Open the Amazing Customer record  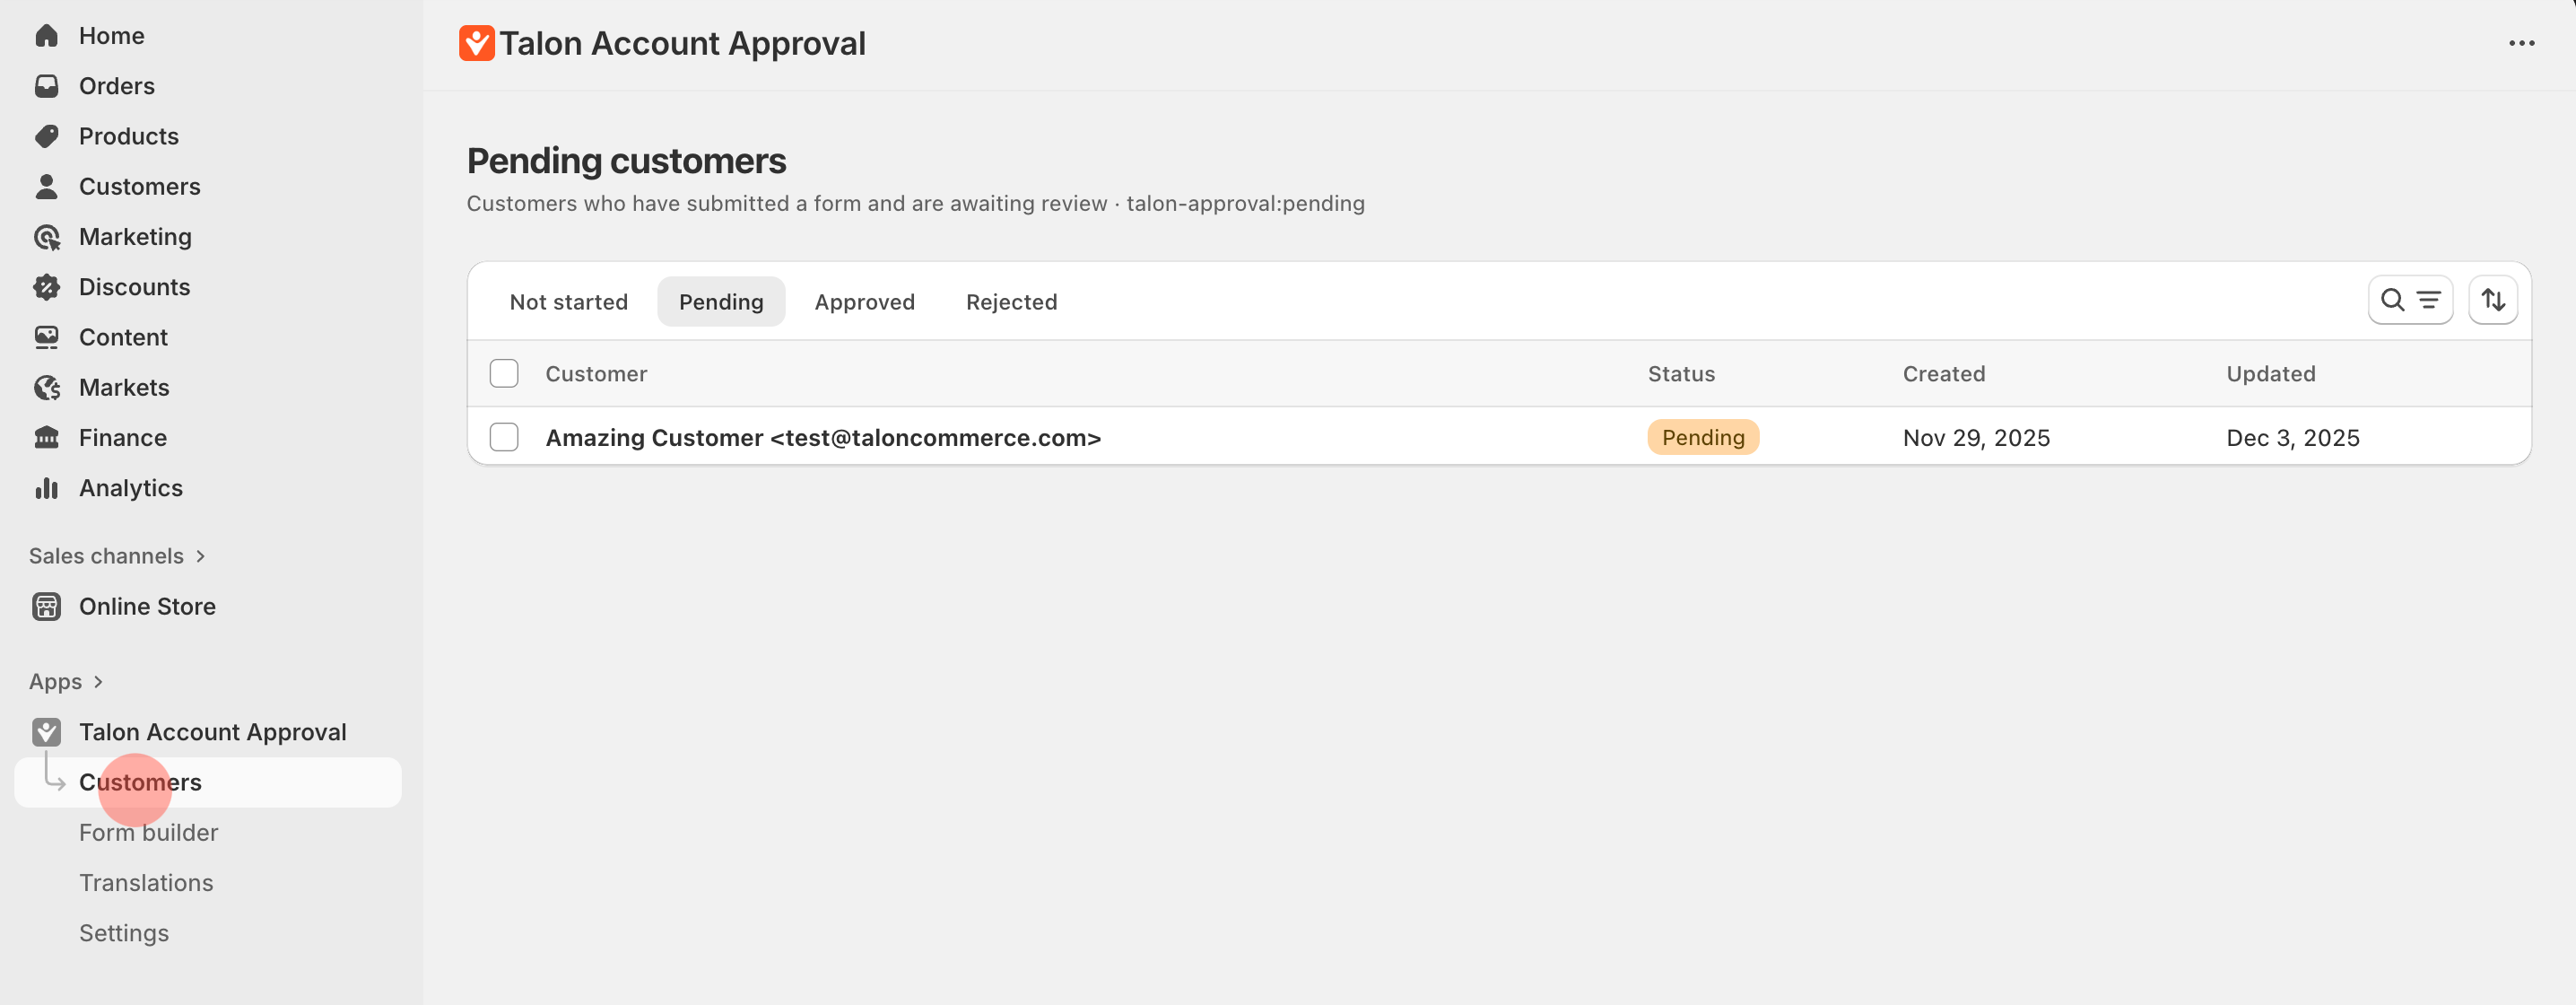tap(822, 437)
